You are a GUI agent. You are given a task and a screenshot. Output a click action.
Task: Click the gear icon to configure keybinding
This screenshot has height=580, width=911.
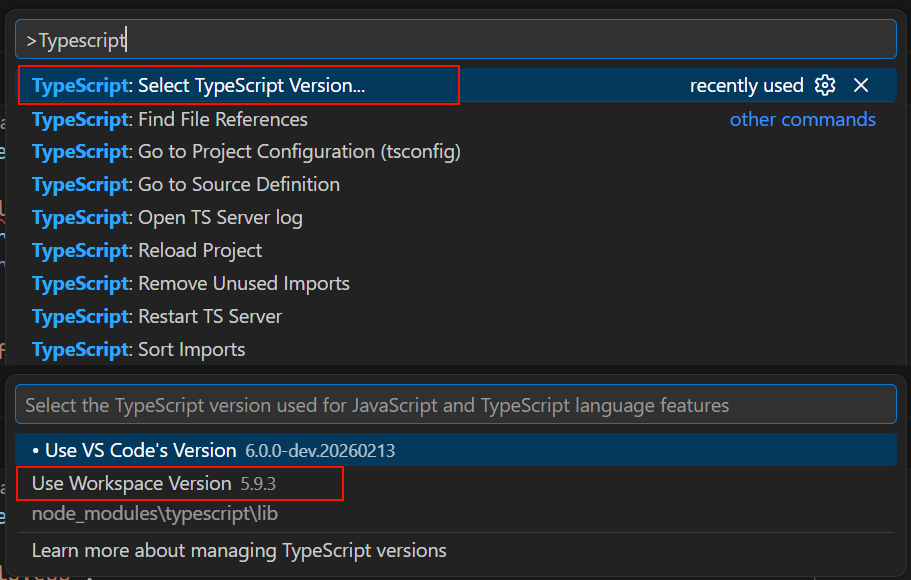825,85
